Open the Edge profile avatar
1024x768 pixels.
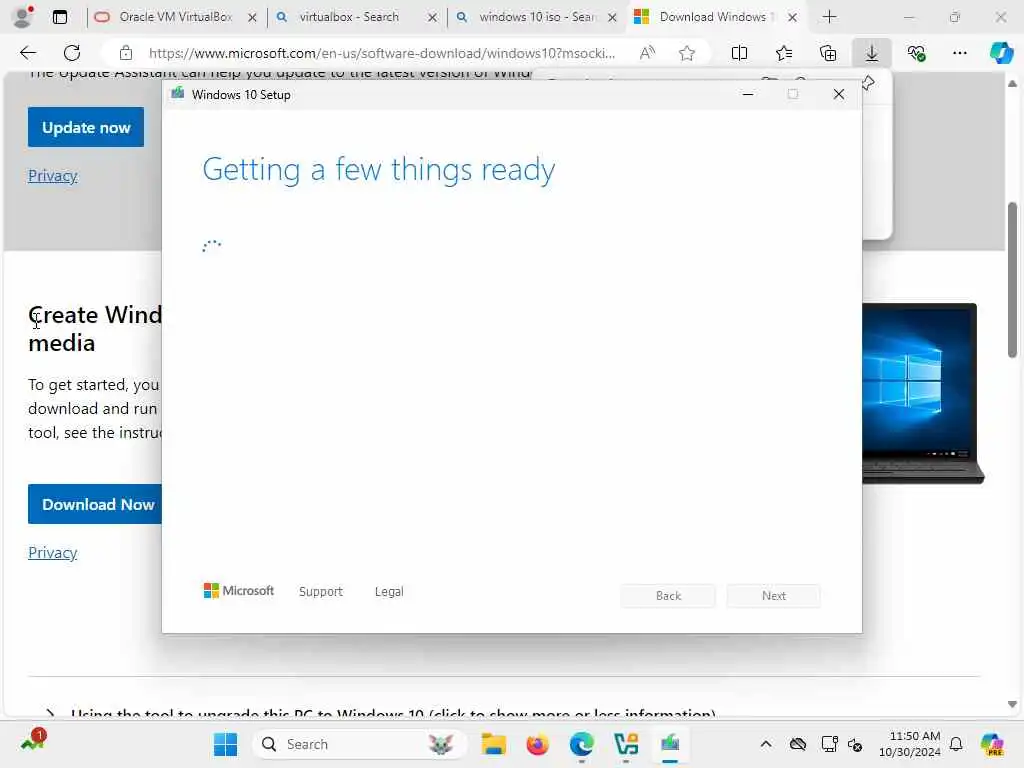click(x=23, y=17)
